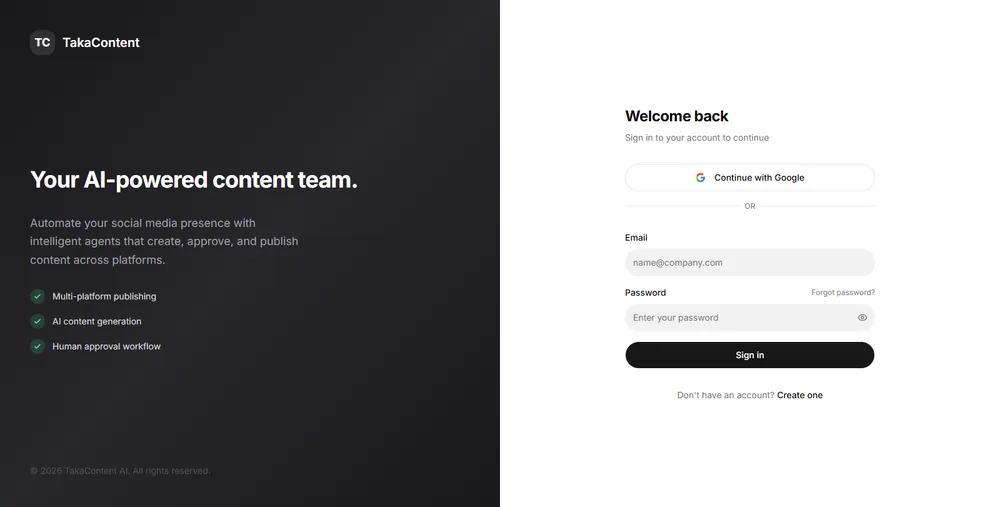Click the Email field label

[636, 238]
